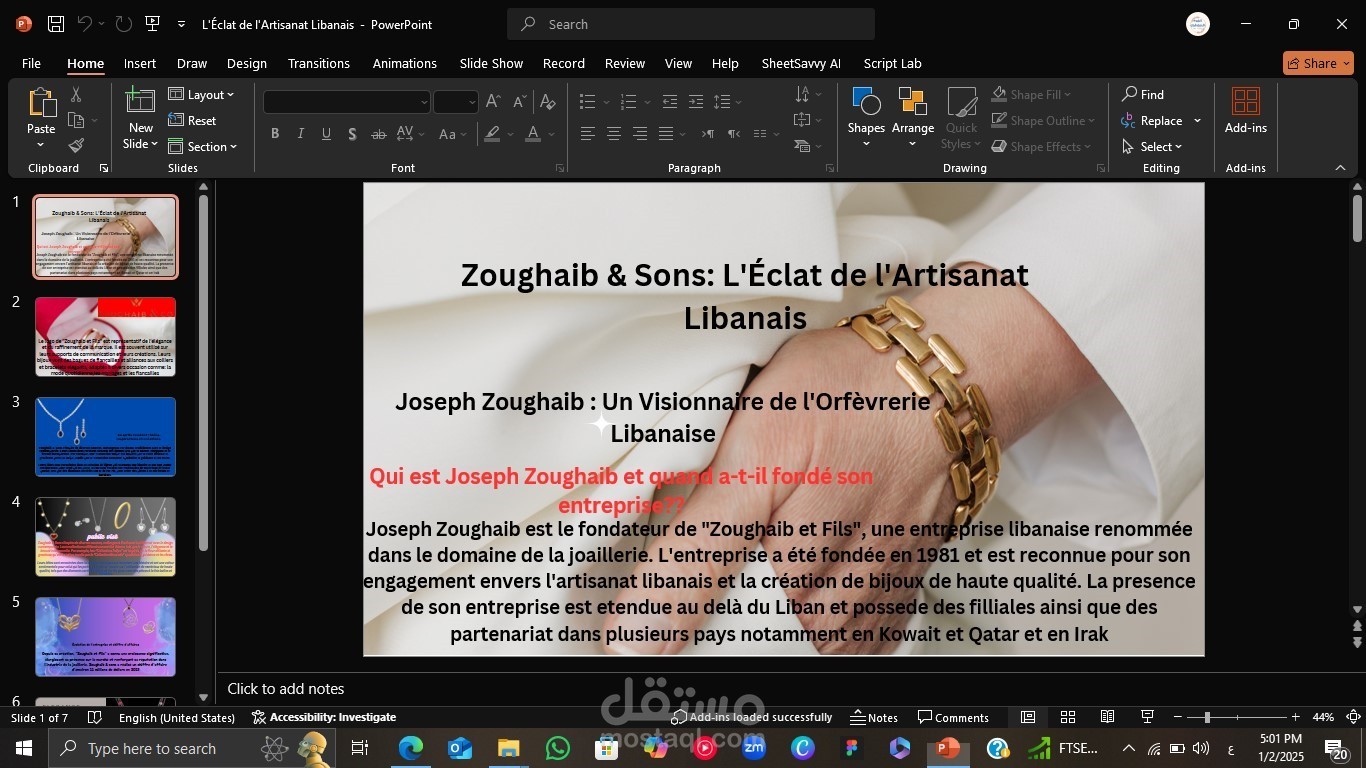Set right-to-left text direction

[x=734, y=134]
